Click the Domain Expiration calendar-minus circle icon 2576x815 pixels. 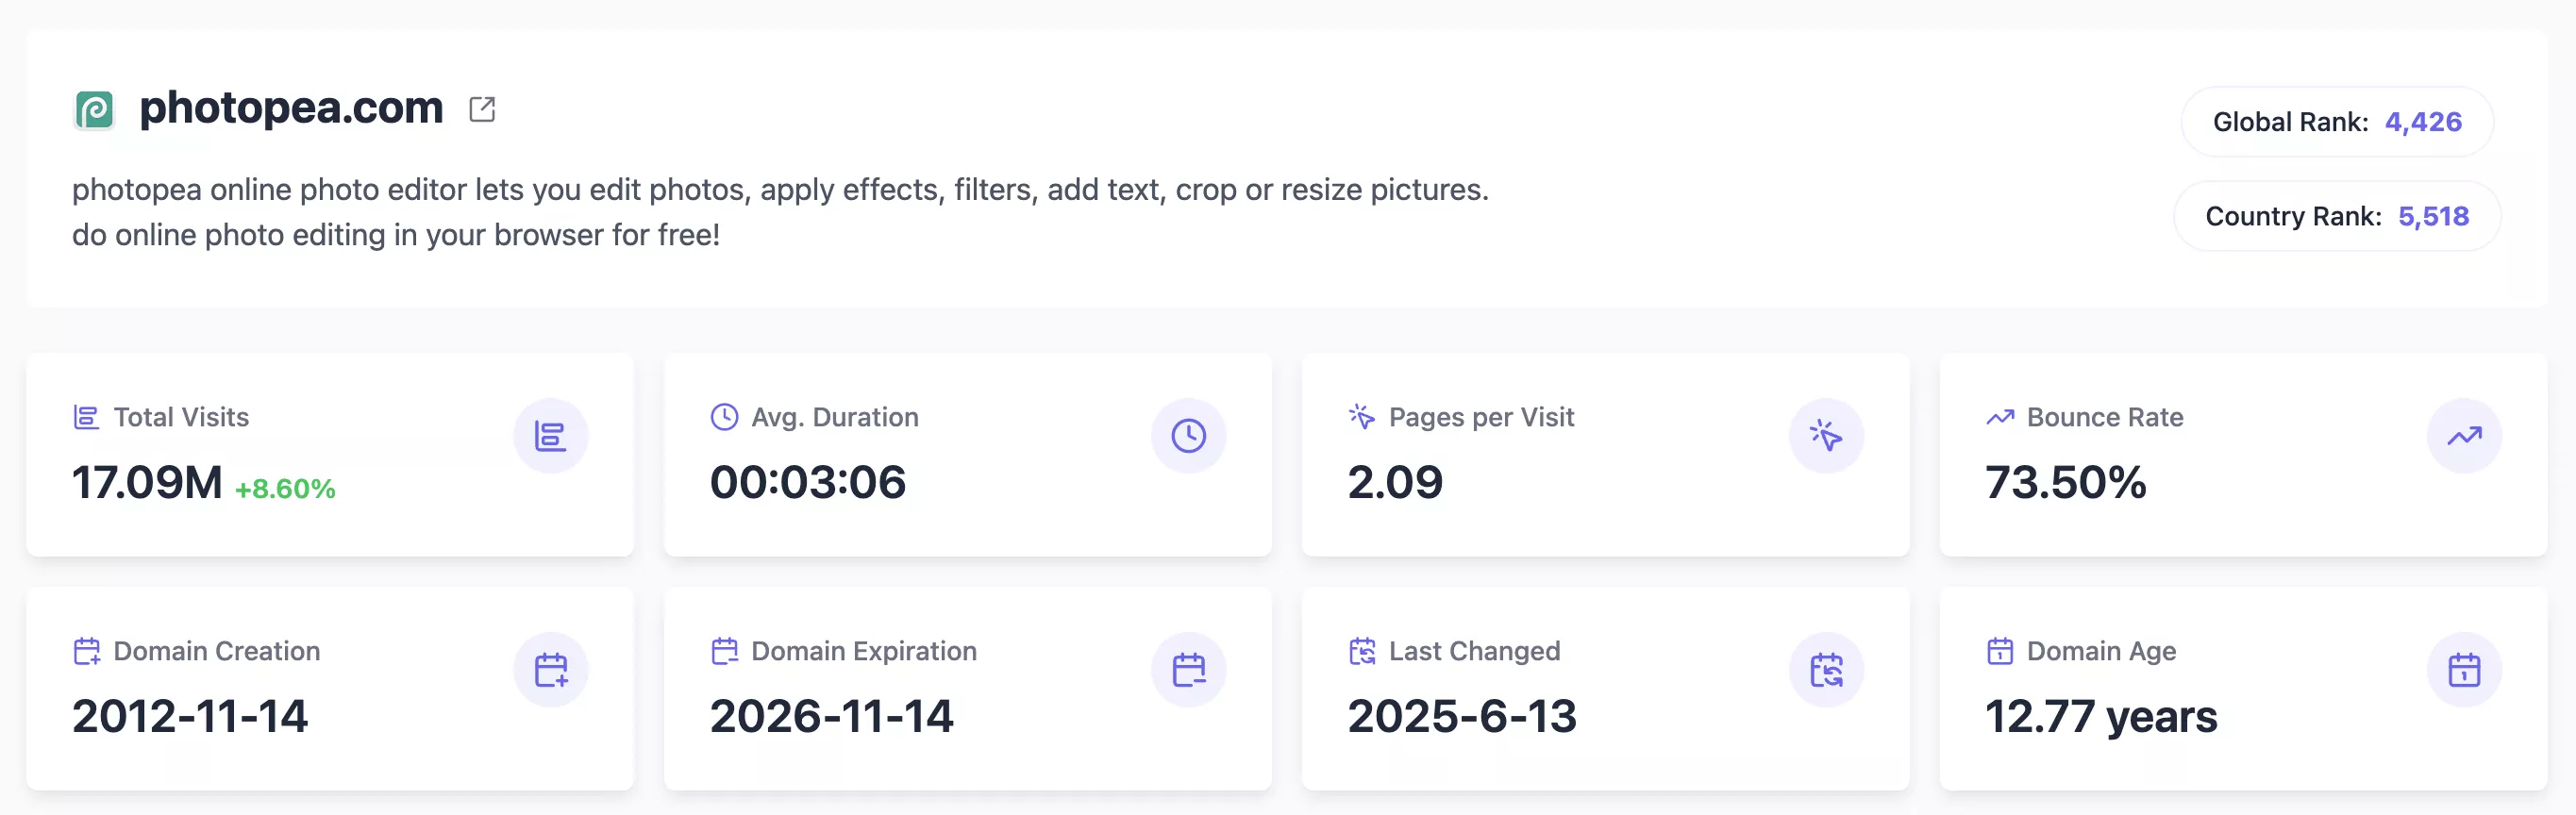click(x=1188, y=670)
